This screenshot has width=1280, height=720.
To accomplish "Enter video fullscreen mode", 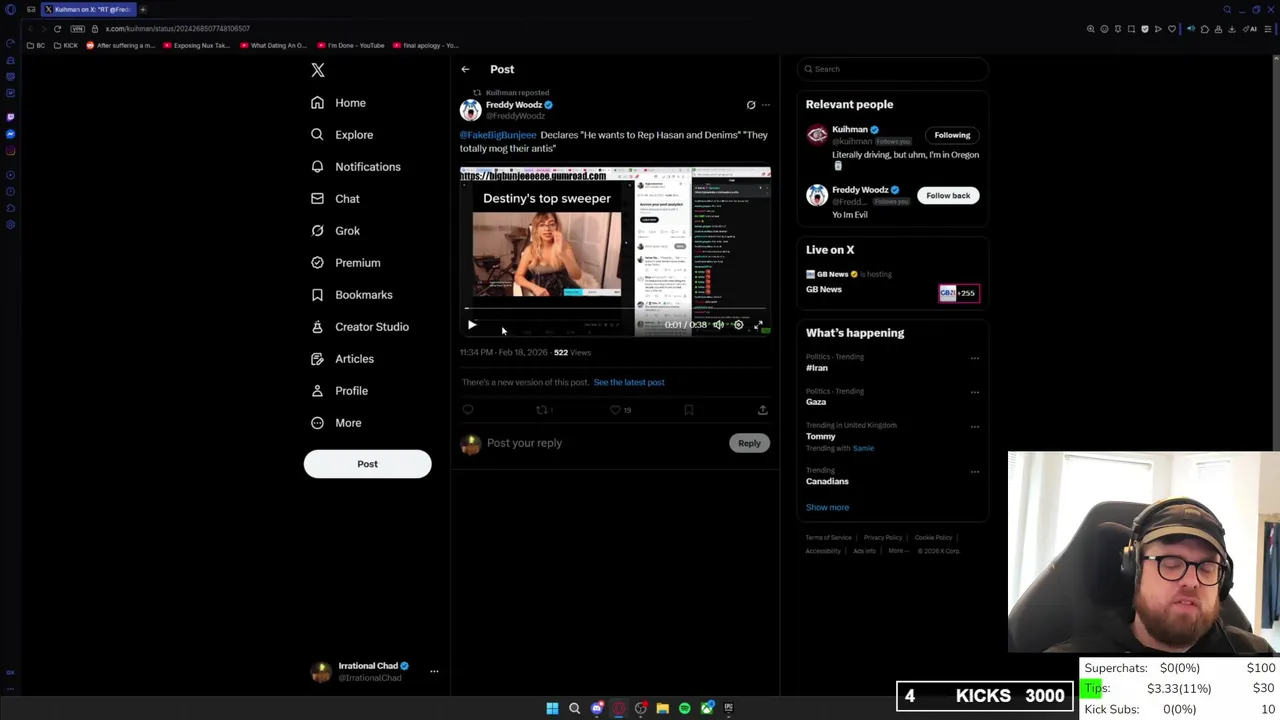I will (759, 325).
